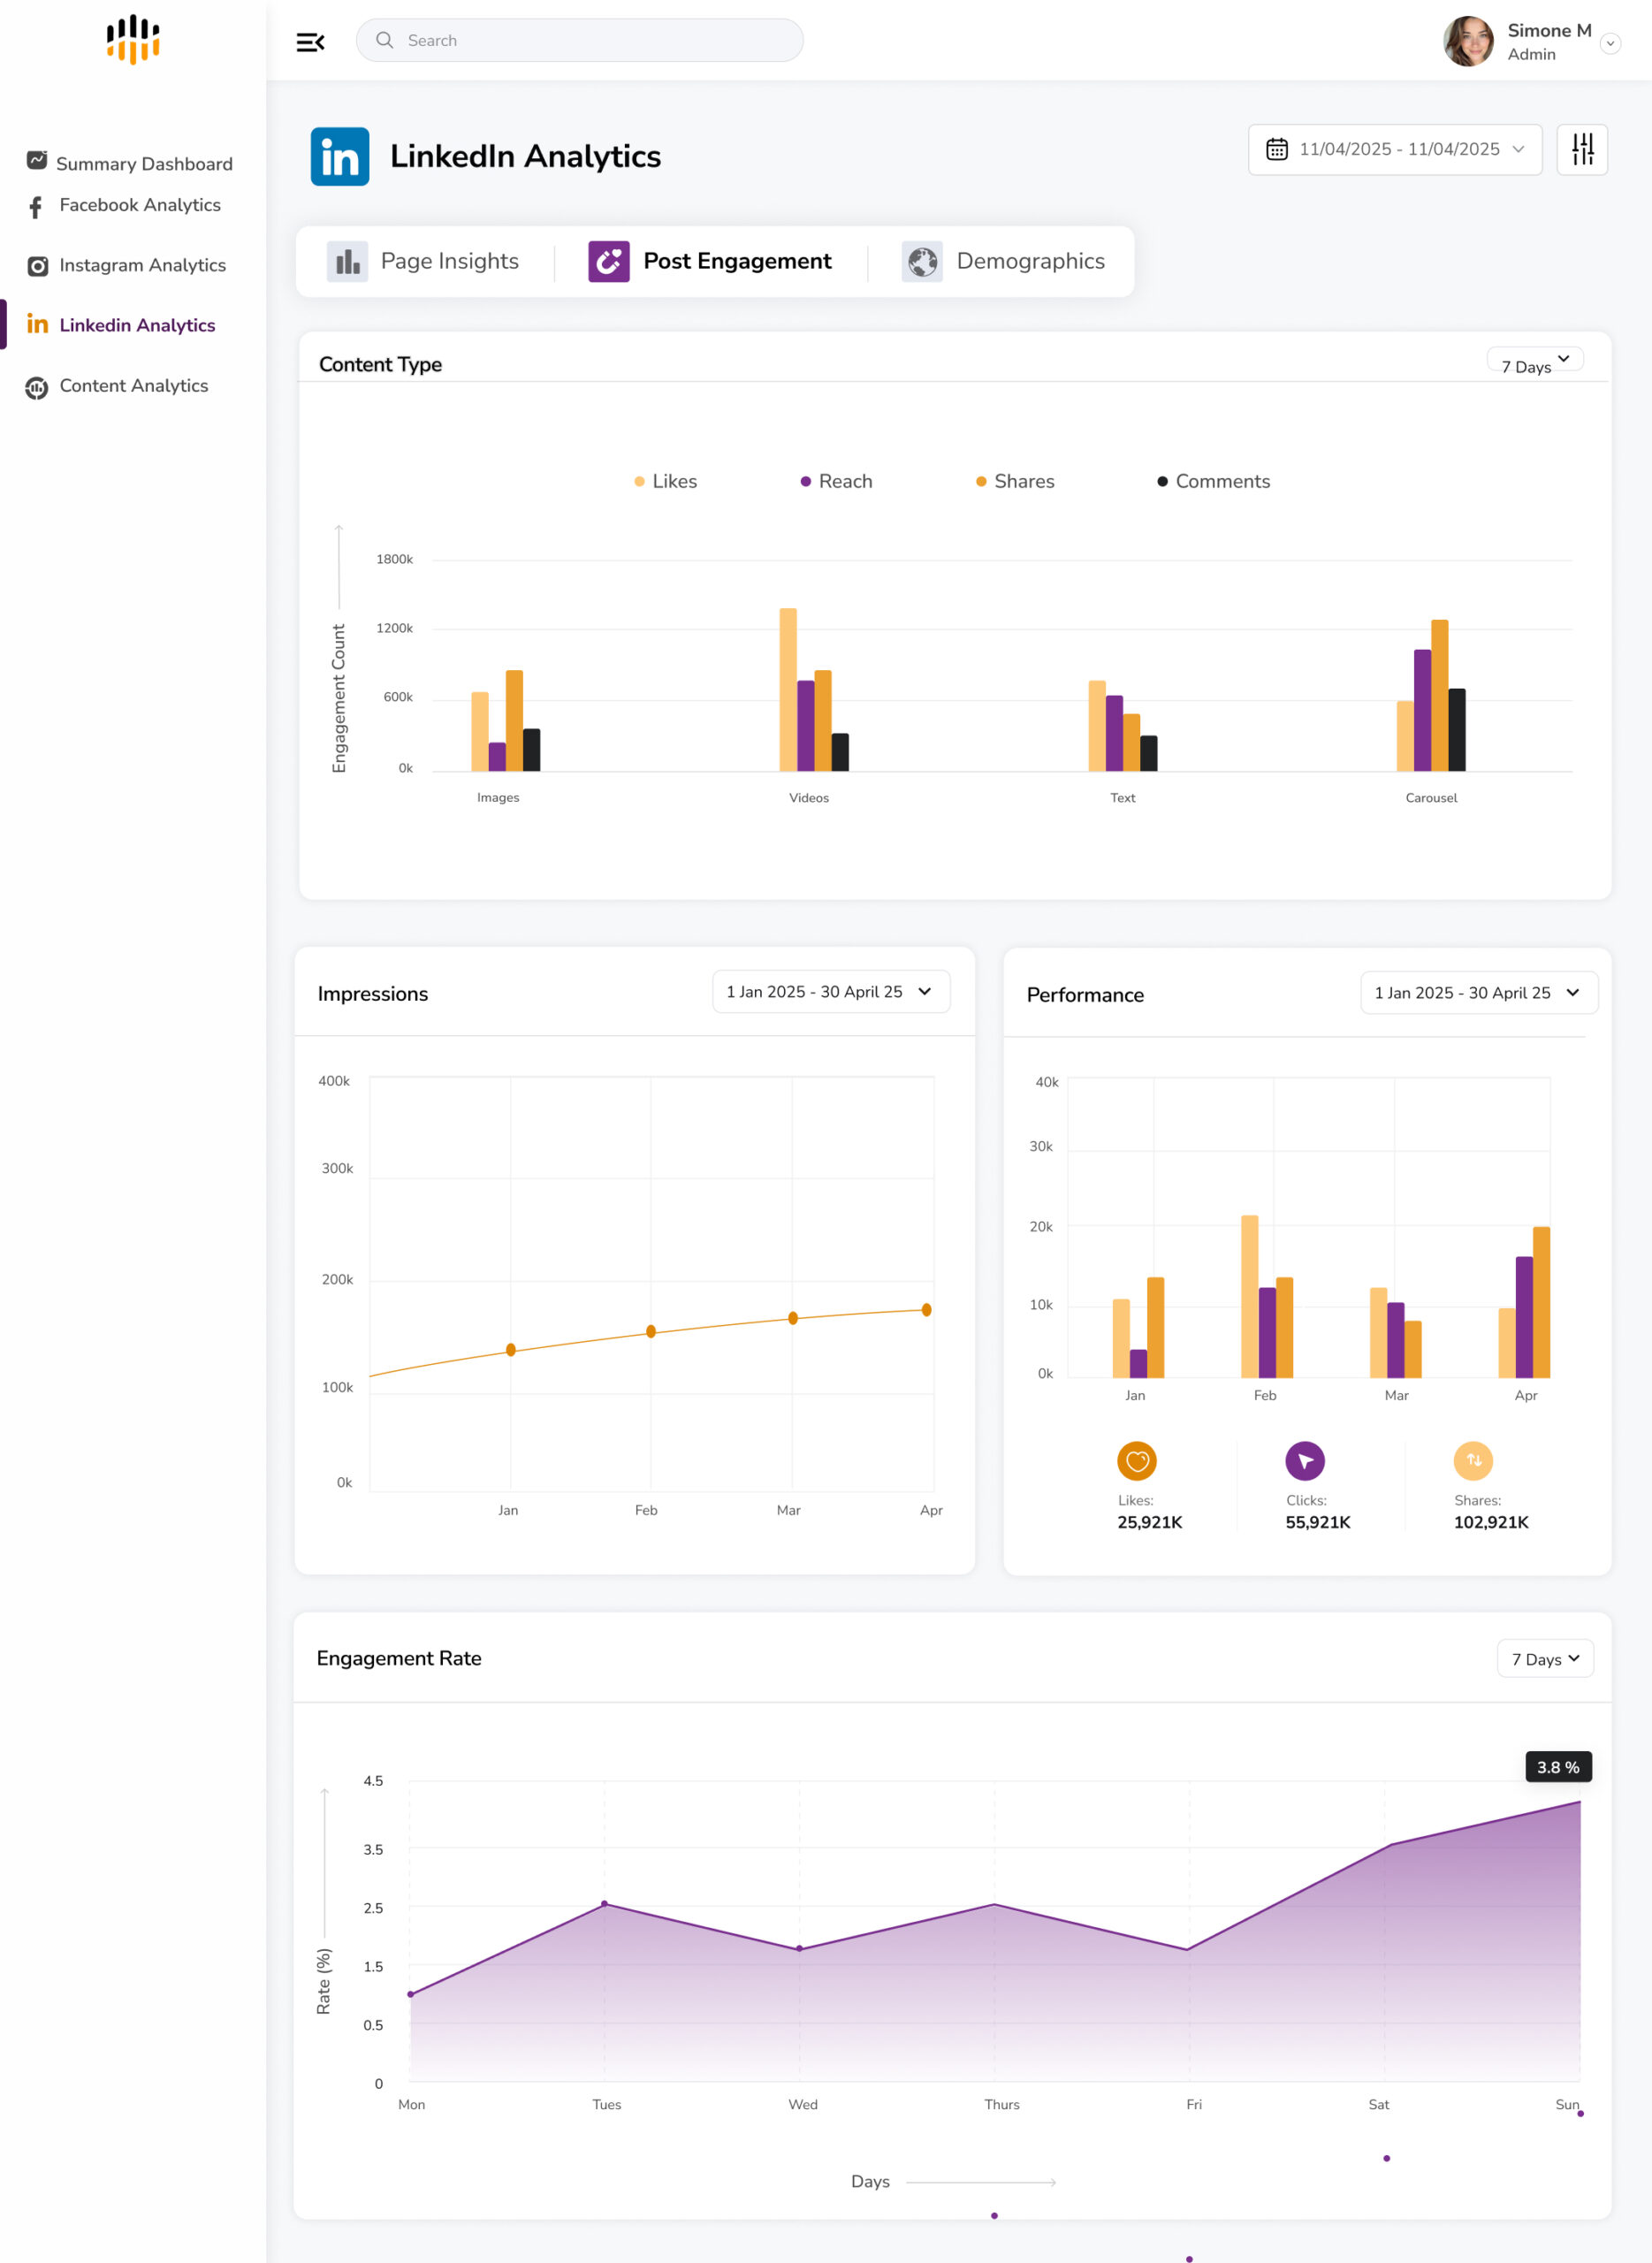Open Content Analytics page

(x=118, y=386)
